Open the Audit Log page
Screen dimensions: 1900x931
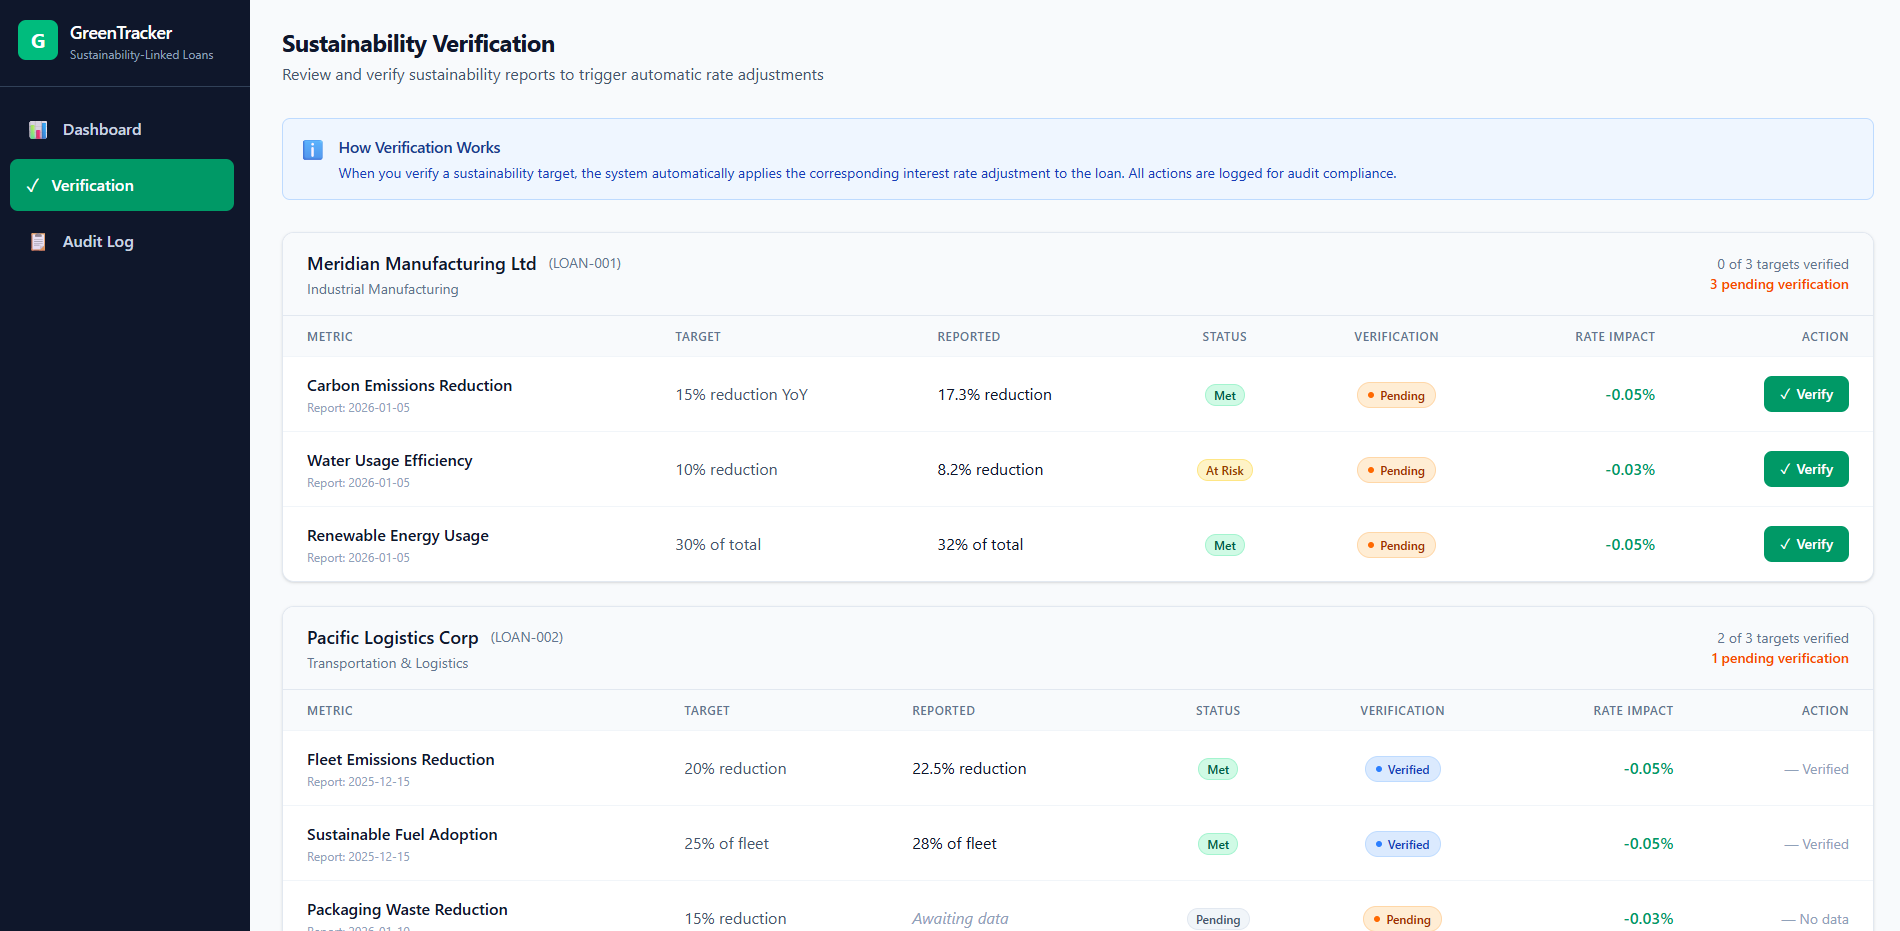pos(122,241)
